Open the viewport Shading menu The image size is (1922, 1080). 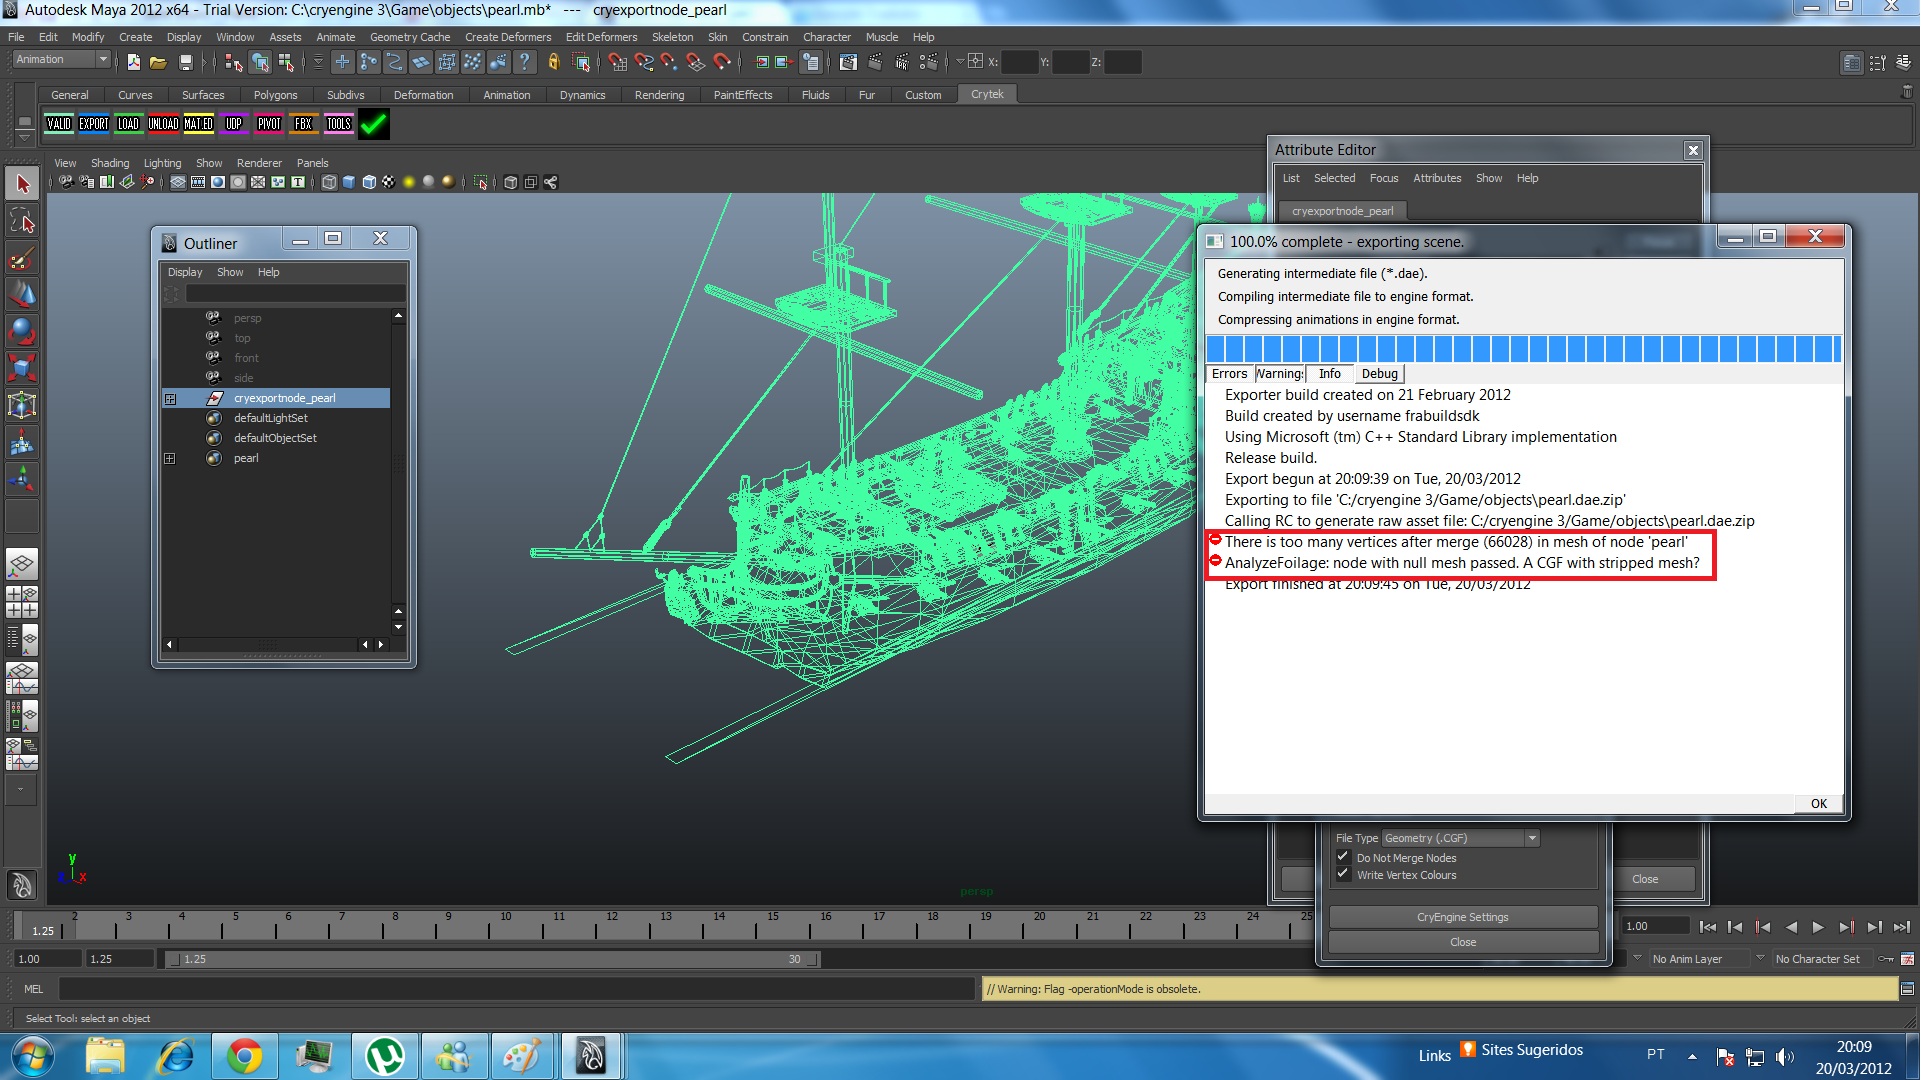(x=110, y=163)
